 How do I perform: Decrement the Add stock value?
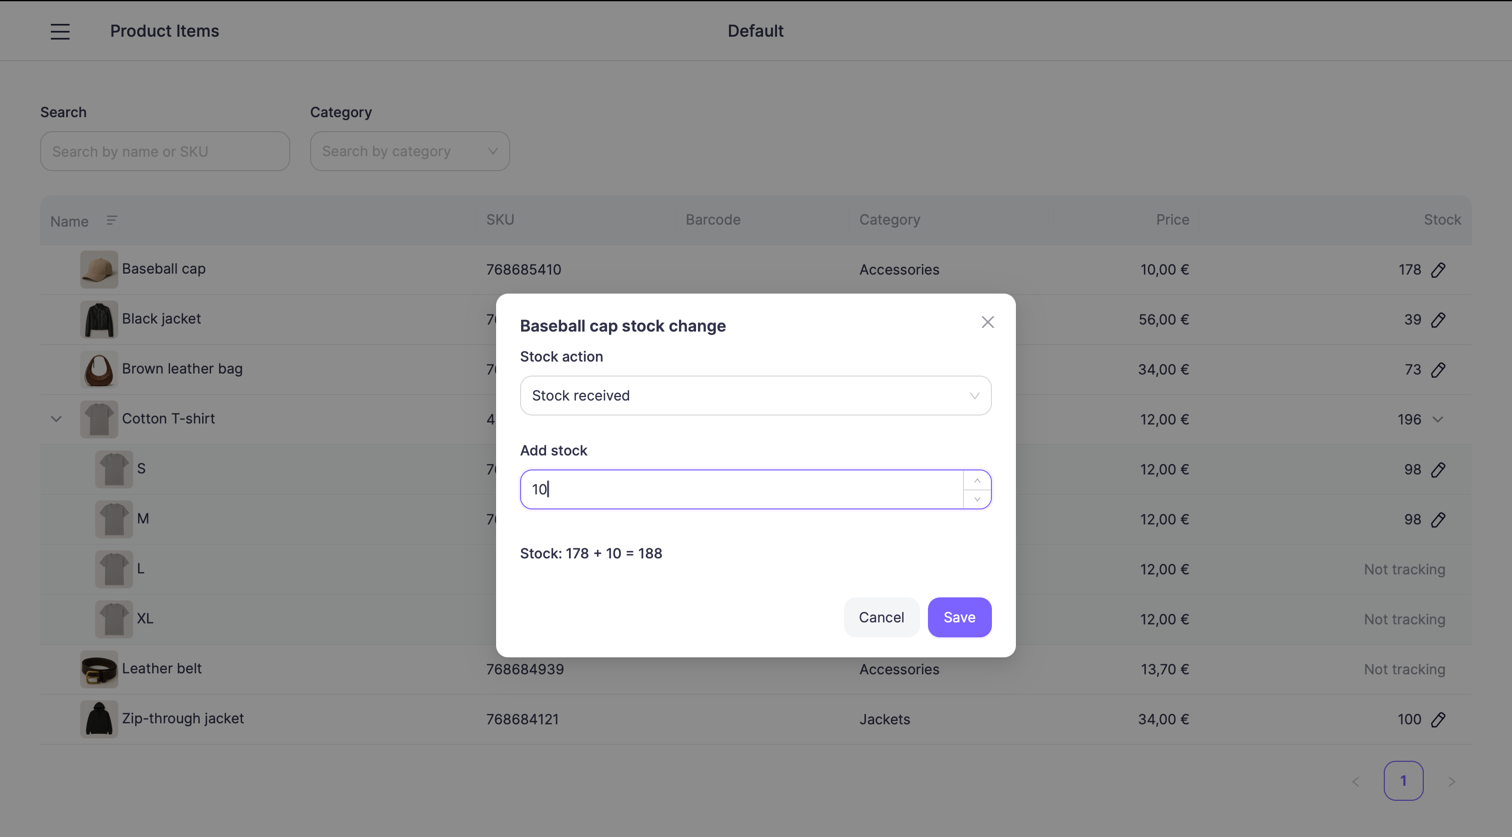click(977, 498)
